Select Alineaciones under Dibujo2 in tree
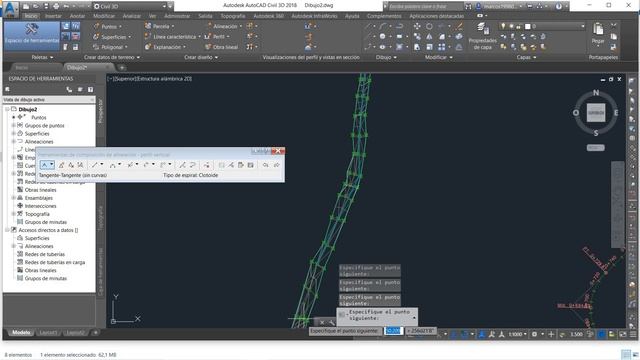This screenshot has height=360, width=640. pyautogui.click(x=39, y=142)
